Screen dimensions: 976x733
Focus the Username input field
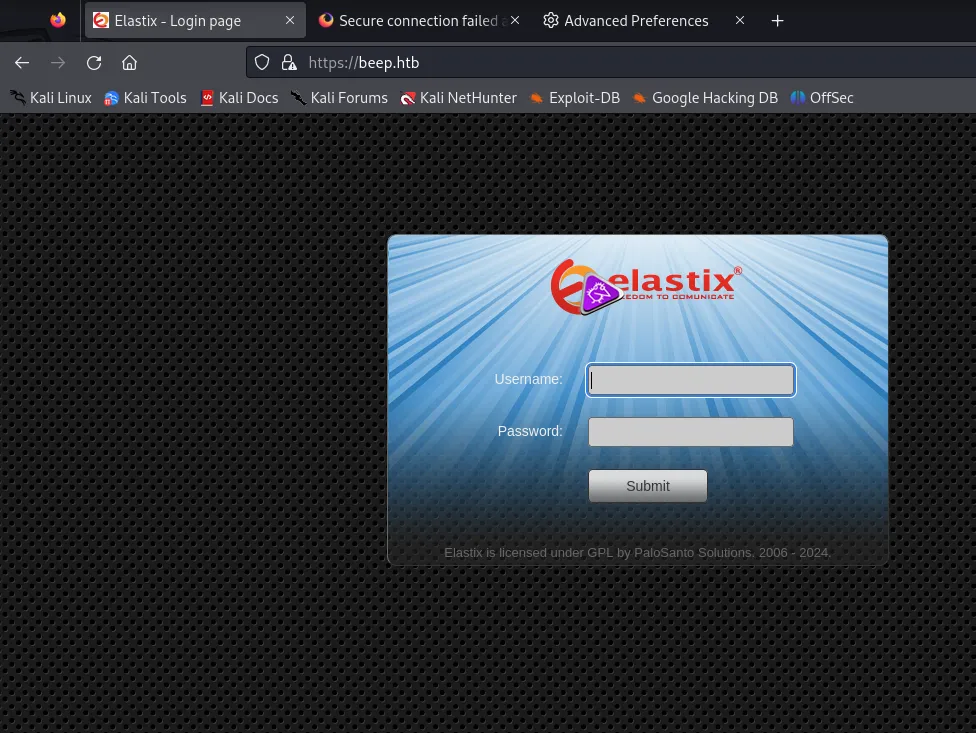click(x=691, y=380)
